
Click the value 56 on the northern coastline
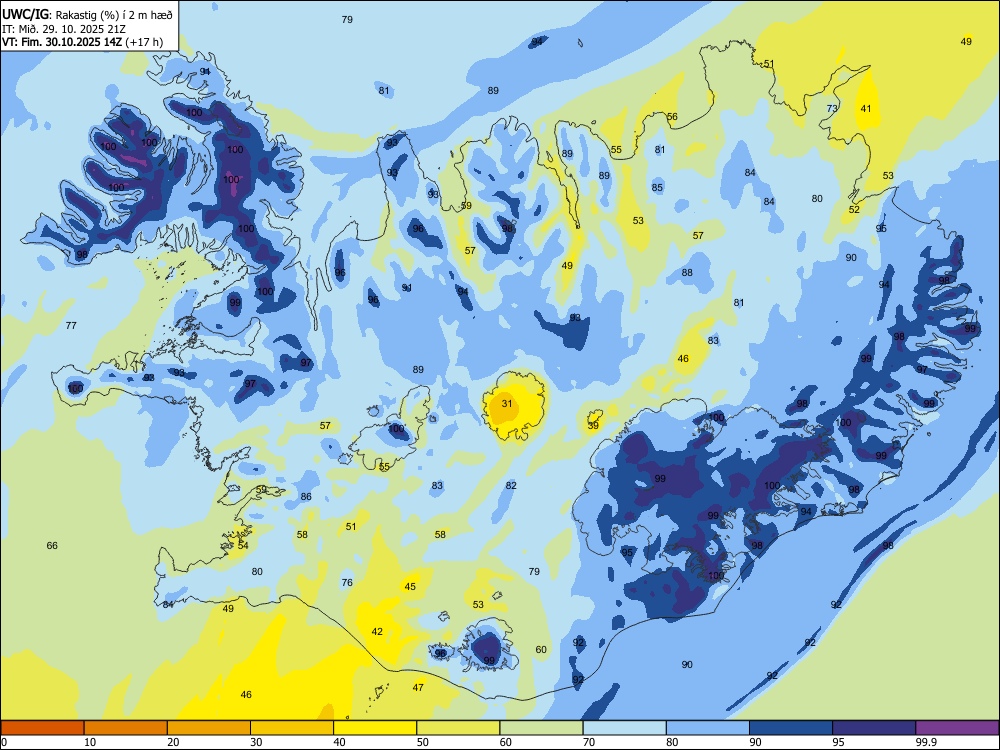(672, 117)
